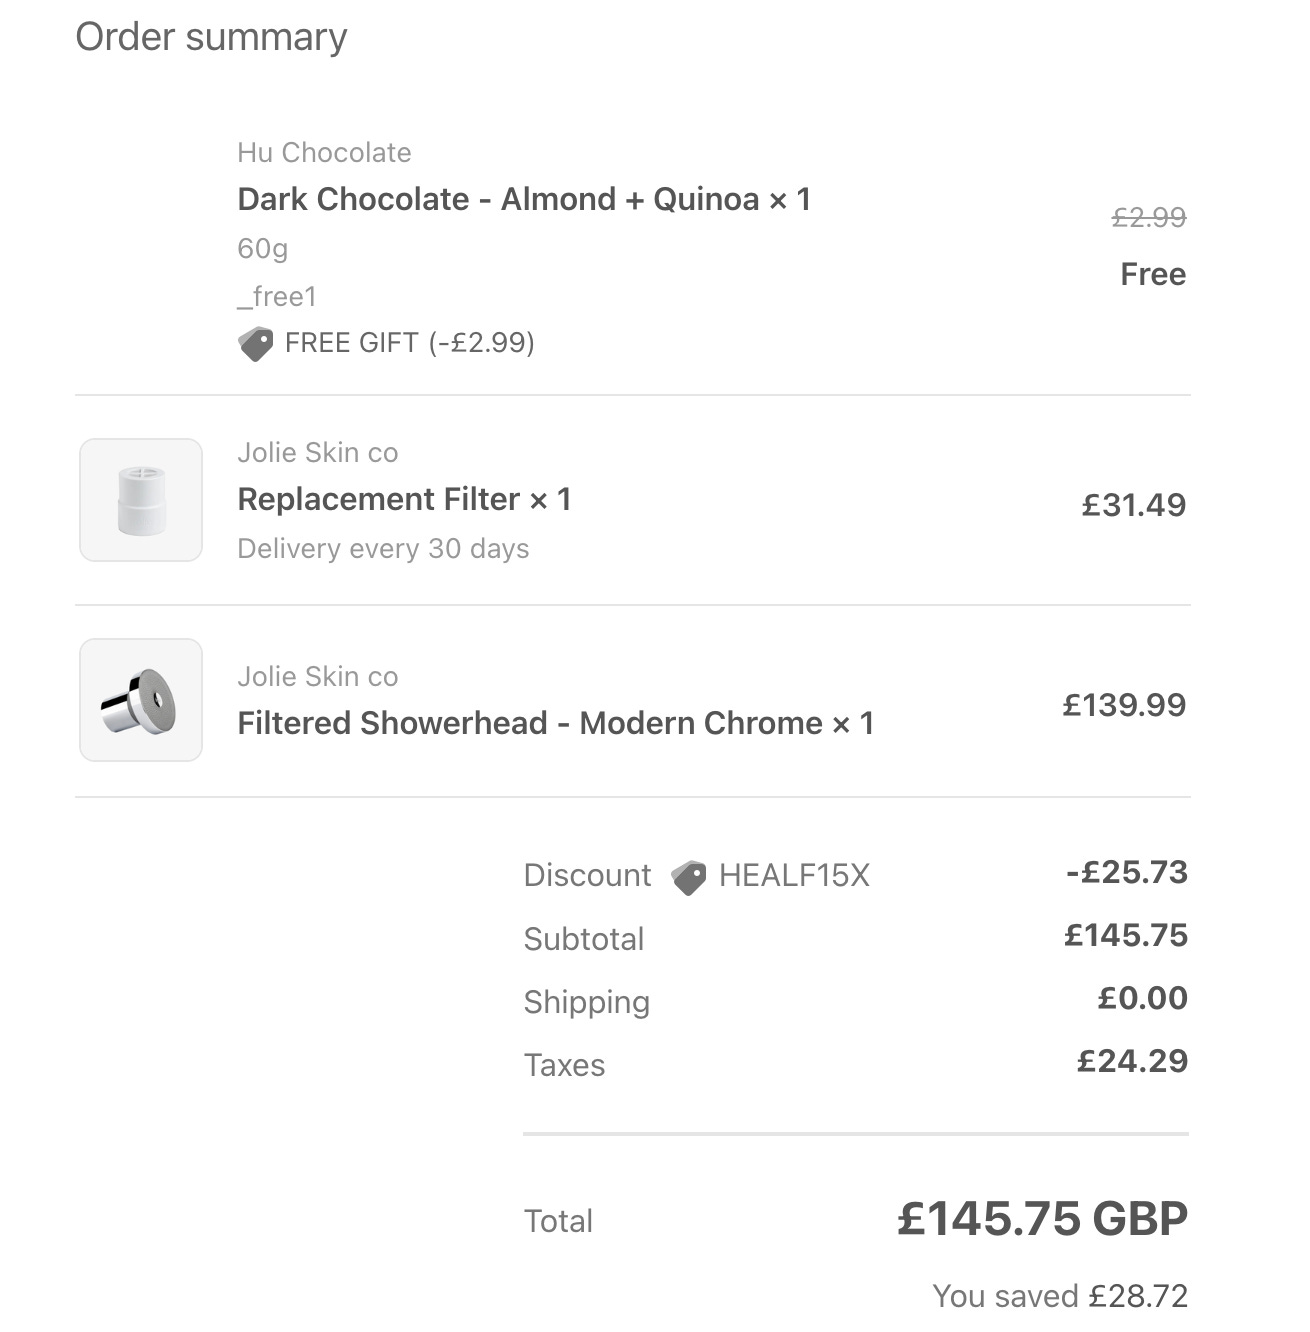Click Jolie Skin co above Filtered Showerhead
The width and height of the screenshot is (1310, 1332).
pos(318,676)
